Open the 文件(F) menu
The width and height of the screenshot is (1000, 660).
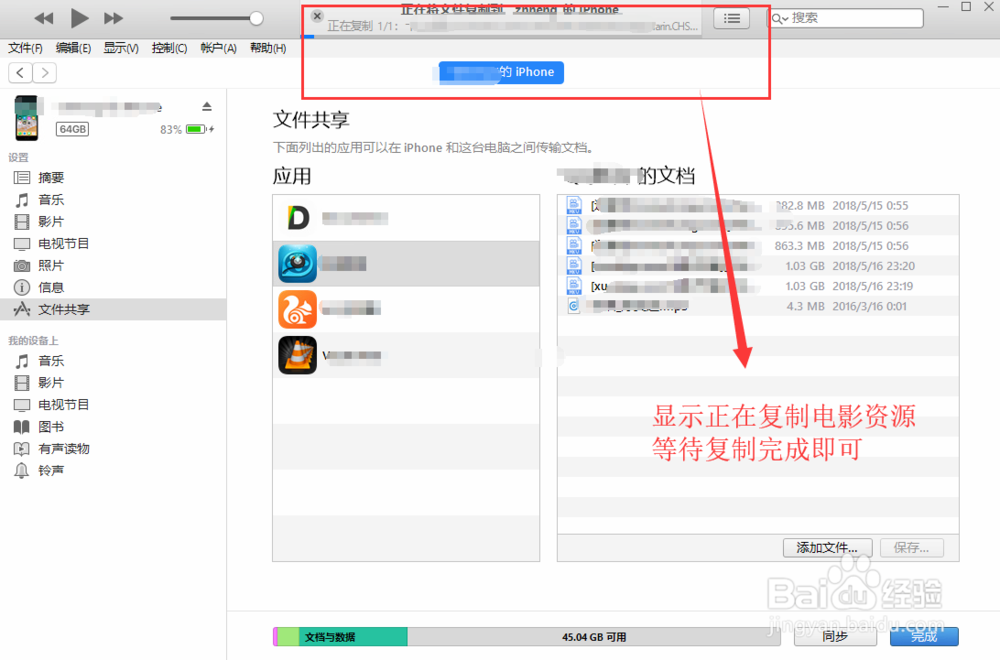point(26,48)
